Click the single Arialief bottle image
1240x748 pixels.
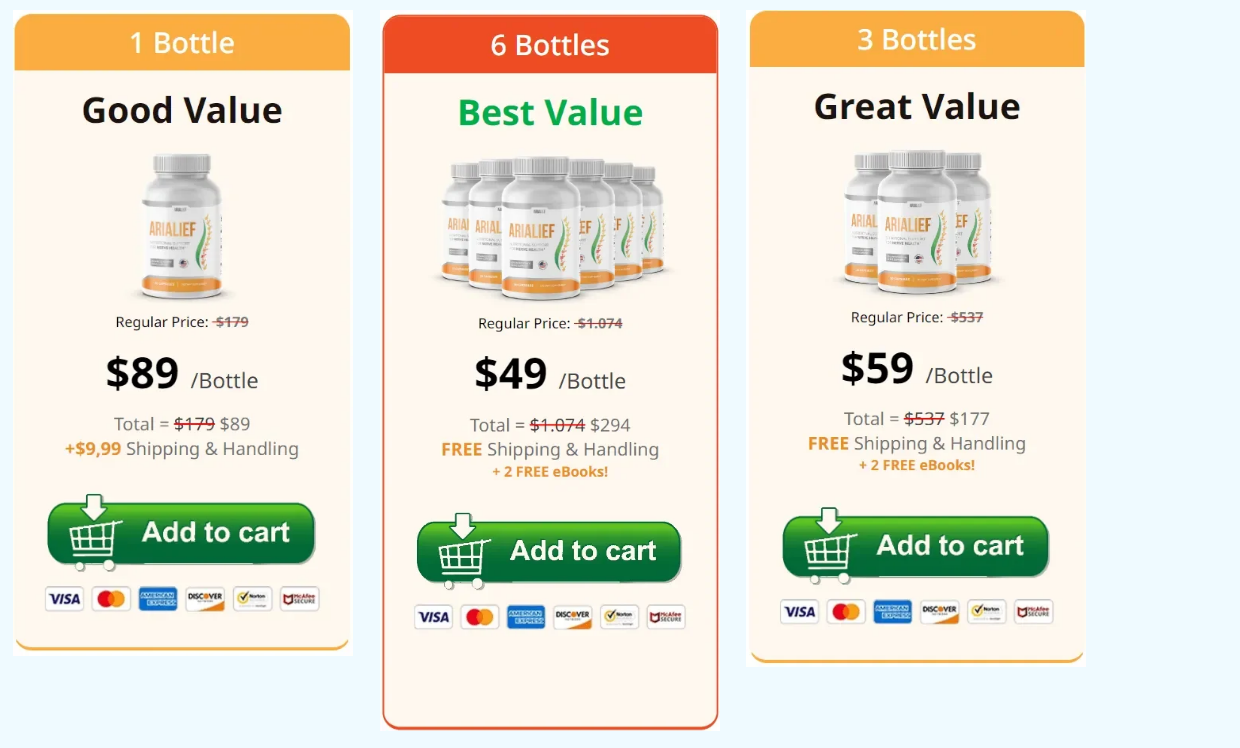182,225
